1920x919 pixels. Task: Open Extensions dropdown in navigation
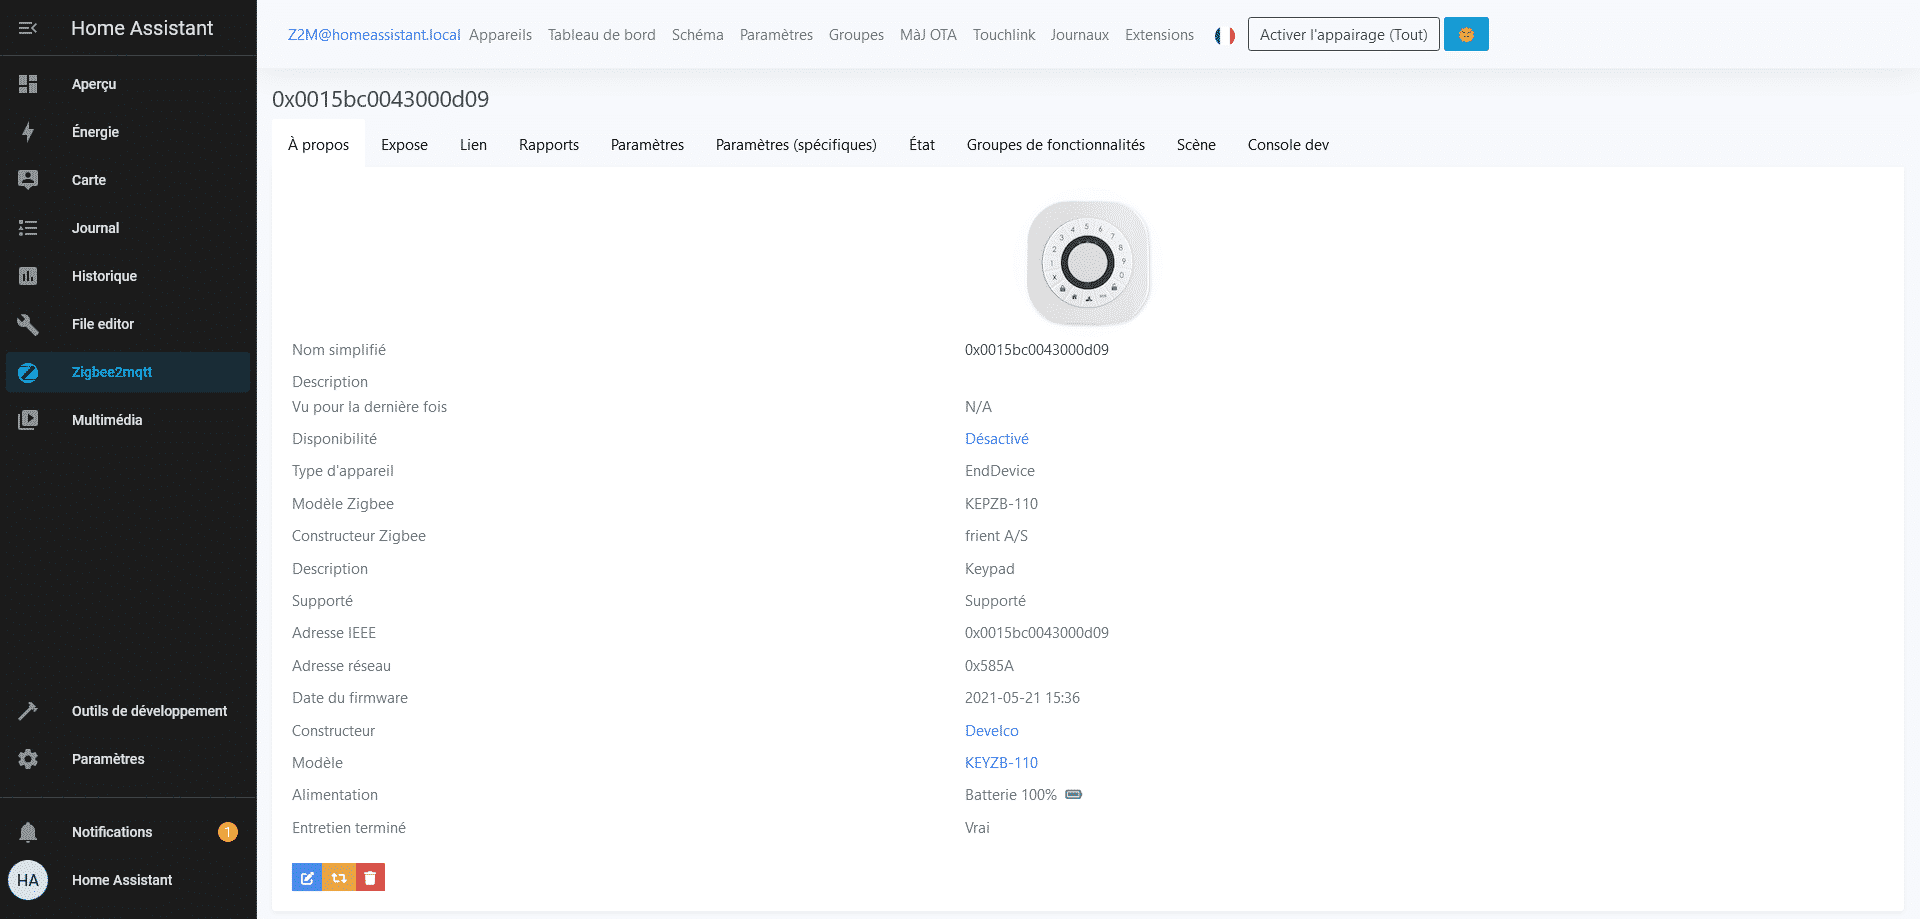pyautogui.click(x=1159, y=35)
